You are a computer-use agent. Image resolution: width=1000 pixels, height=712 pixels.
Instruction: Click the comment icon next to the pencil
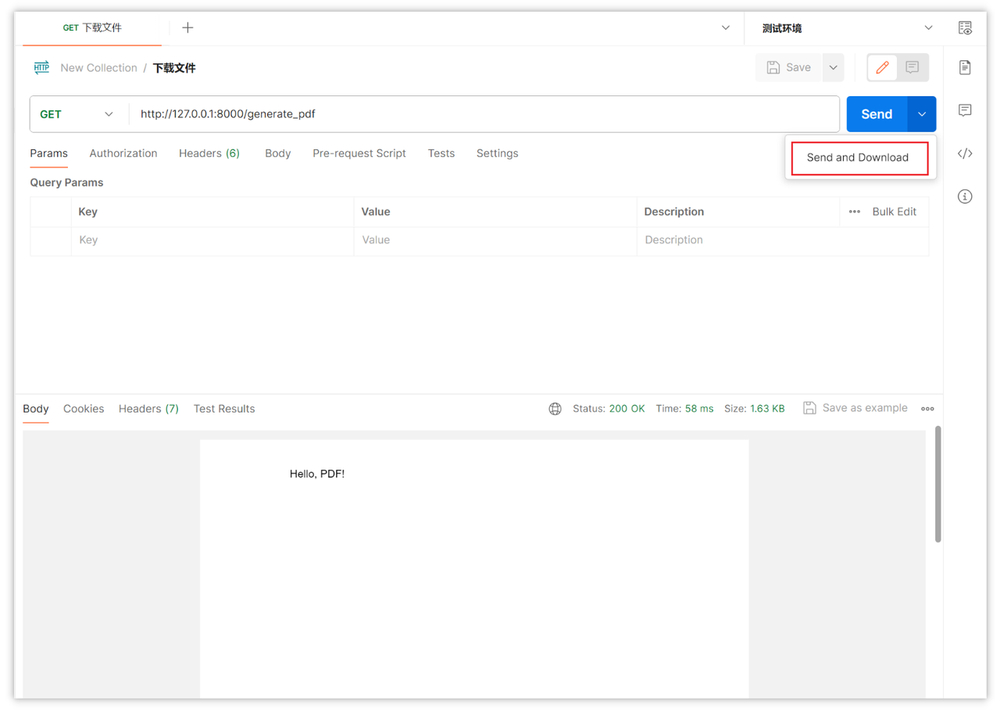tap(911, 67)
